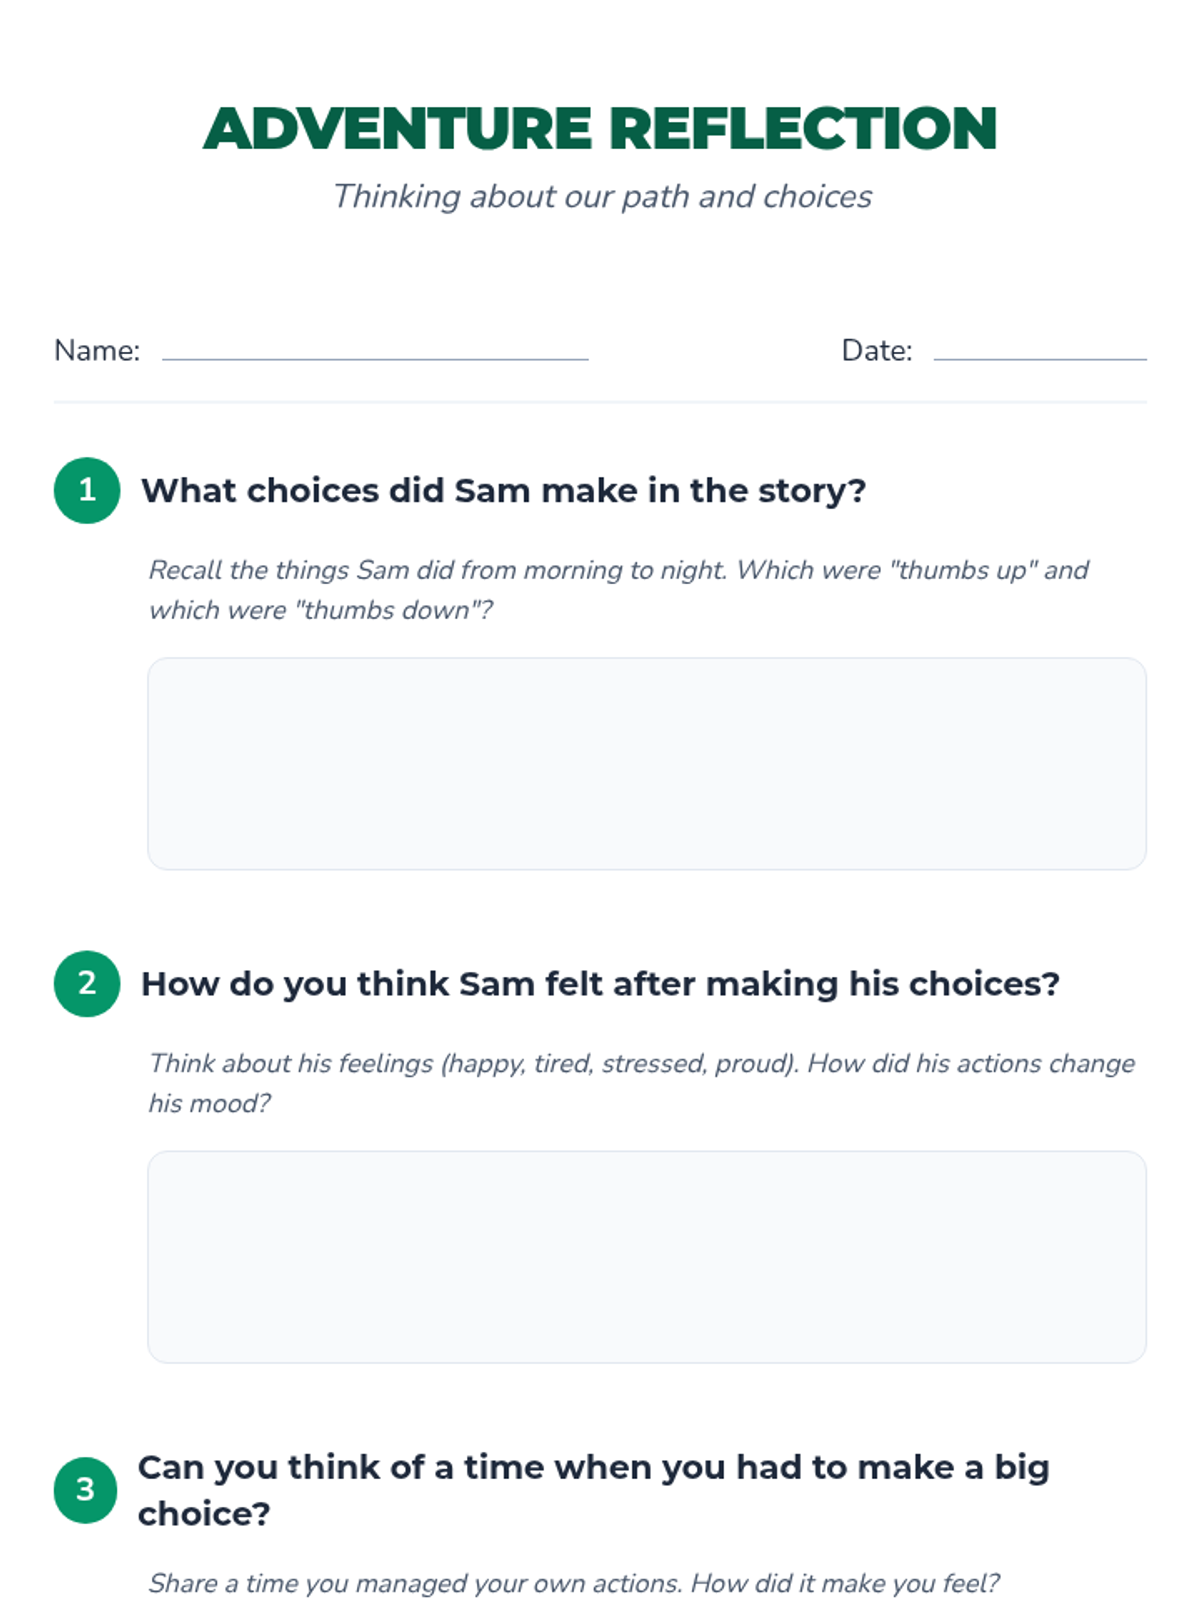Click the divider line below Name and Date
The height and width of the screenshot is (1600, 1200).
click(600, 402)
